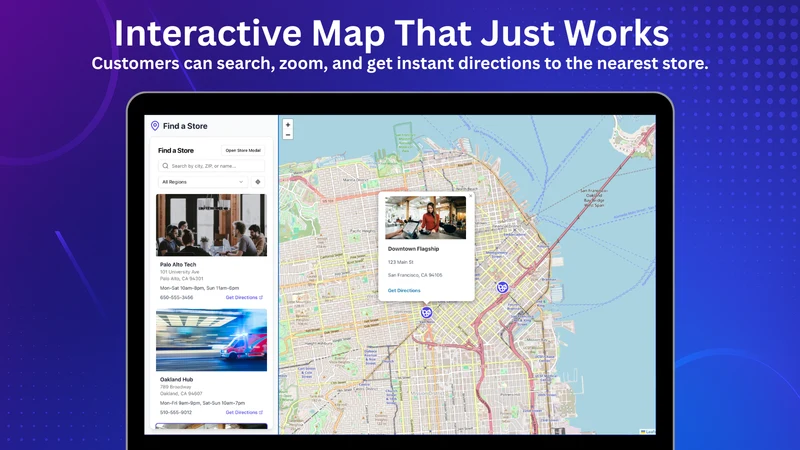Click the map pin icon beside Find a Store header
This screenshot has width=800, height=450.
click(155, 126)
